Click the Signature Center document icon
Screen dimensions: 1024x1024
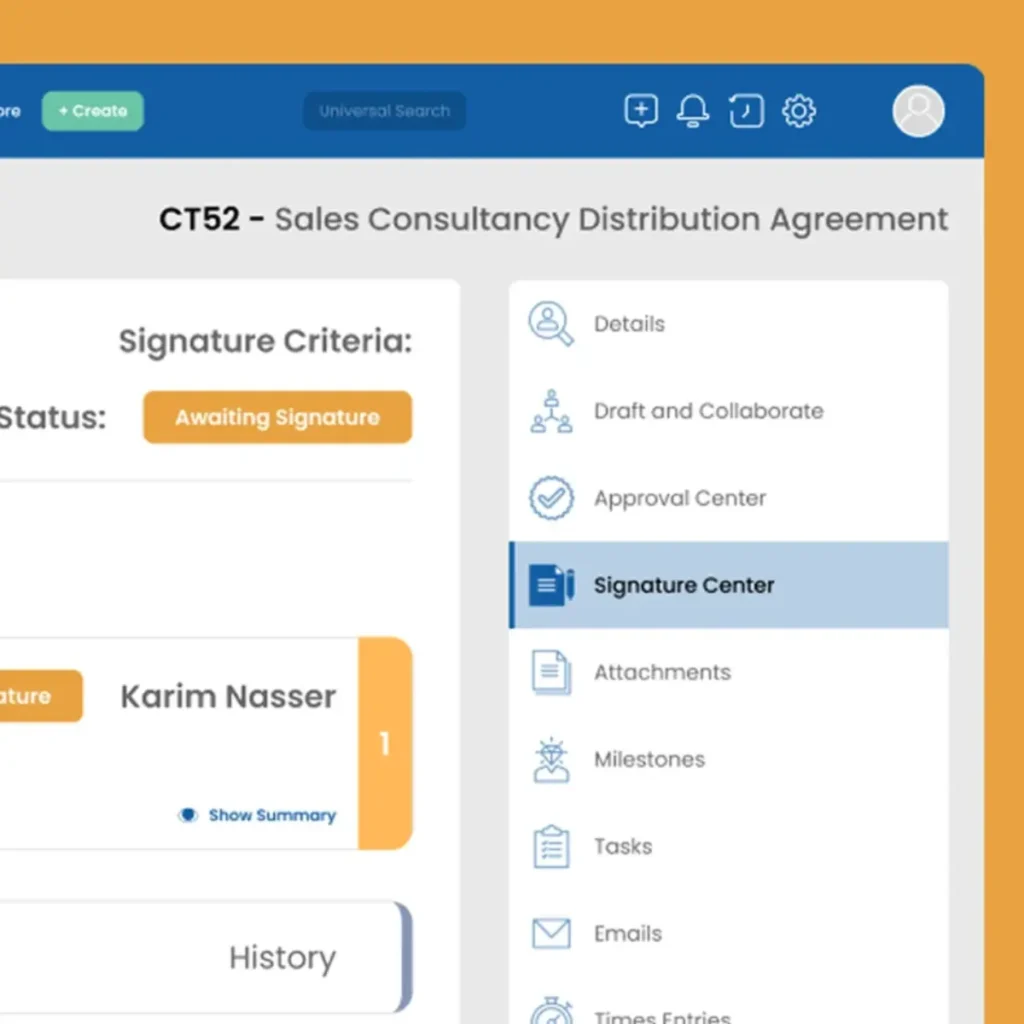551,585
